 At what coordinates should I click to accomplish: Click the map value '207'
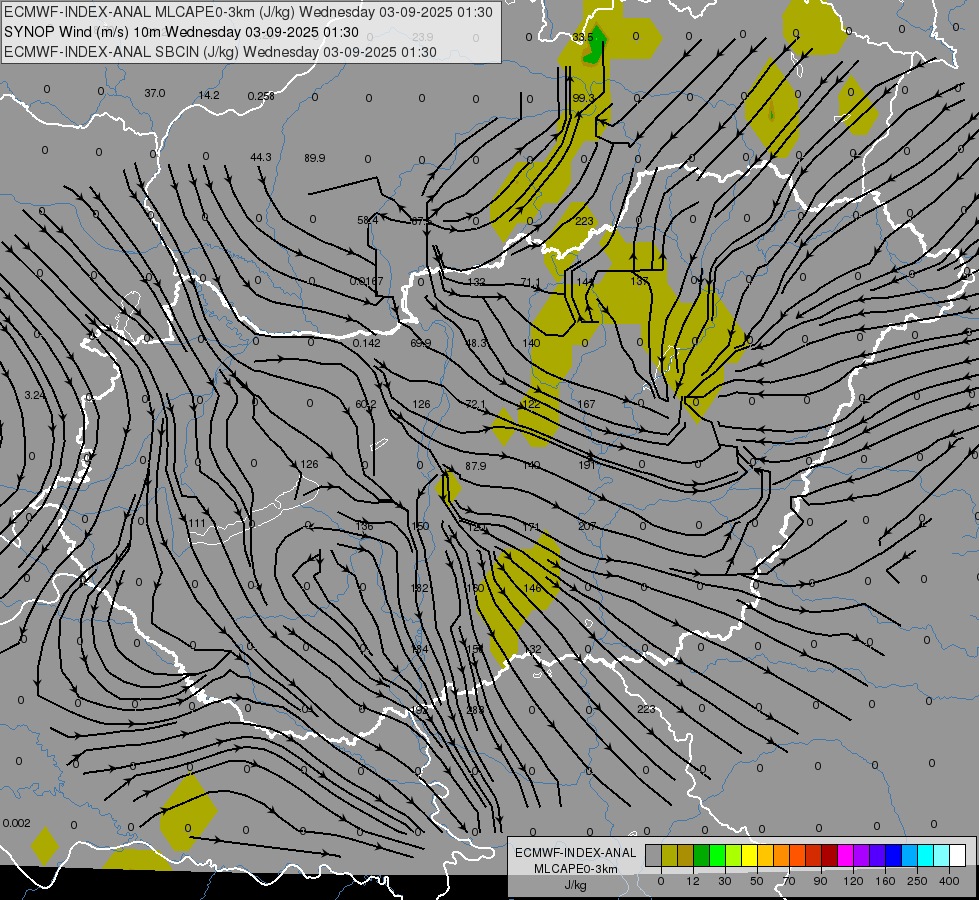pyautogui.click(x=587, y=527)
